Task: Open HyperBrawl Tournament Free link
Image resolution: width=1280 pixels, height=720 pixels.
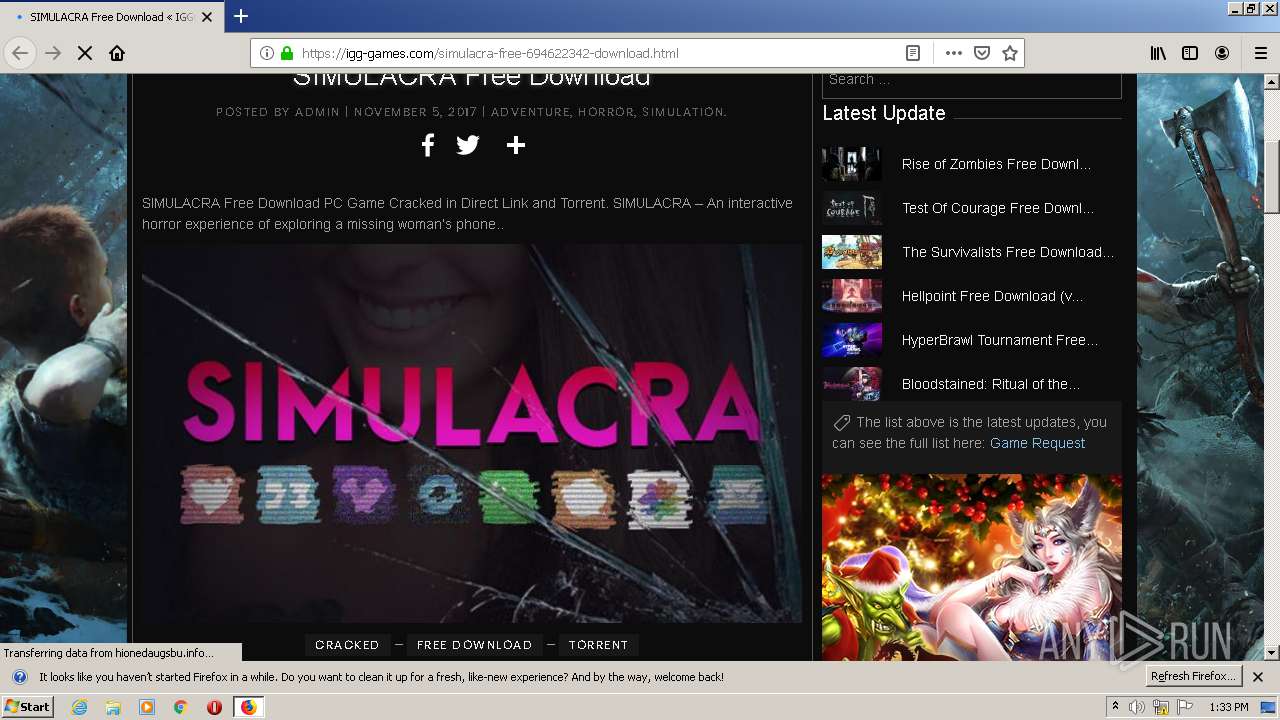Action: tap(1000, 340)
